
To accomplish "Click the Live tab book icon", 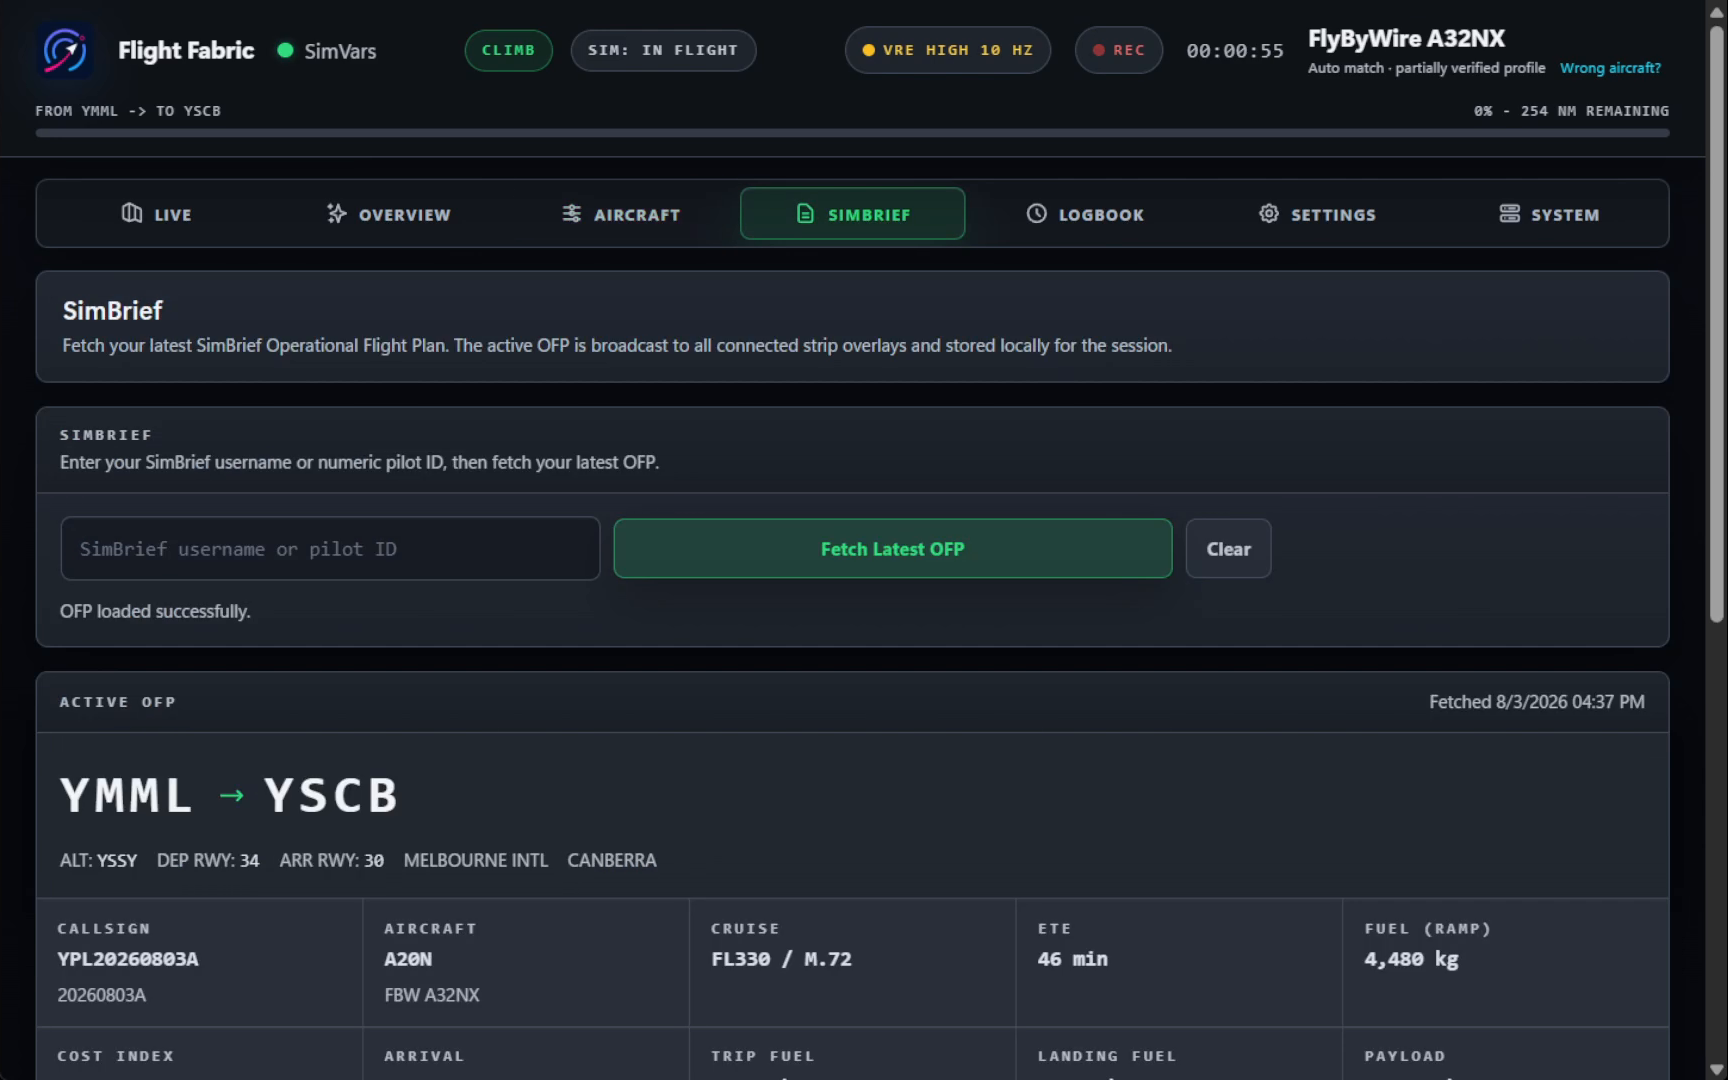I will pos(132,213).
